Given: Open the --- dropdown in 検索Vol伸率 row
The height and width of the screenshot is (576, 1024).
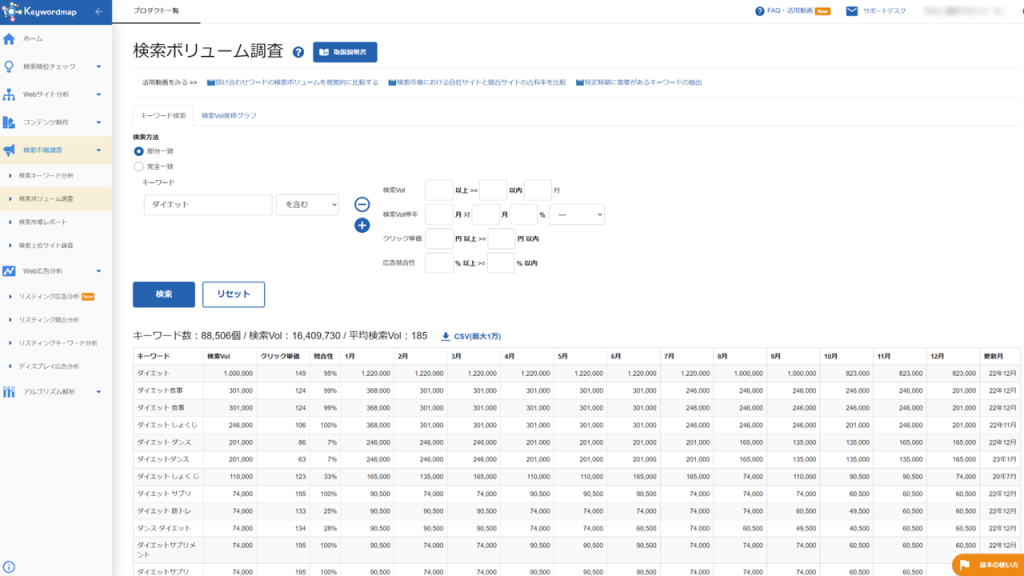Looking at the screenshot, I should (577, 214).
